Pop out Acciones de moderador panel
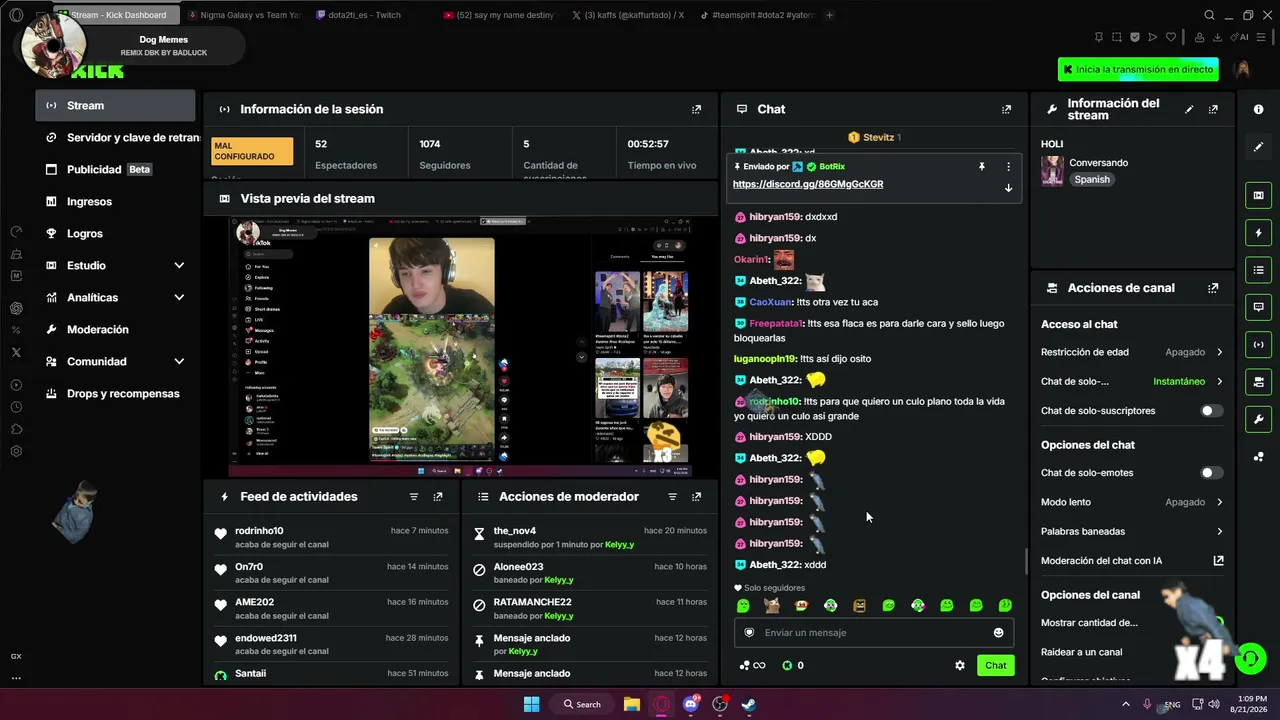 pos(696,497)
